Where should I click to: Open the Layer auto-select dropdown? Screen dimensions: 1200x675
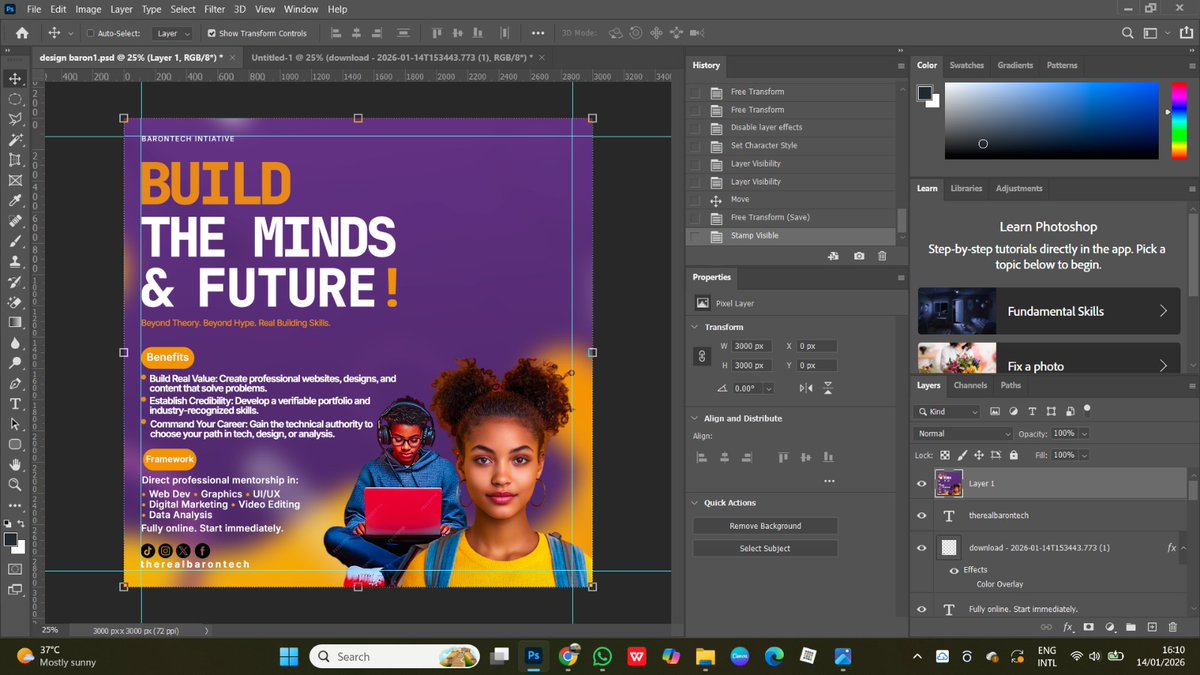click(x=173, y=33)
